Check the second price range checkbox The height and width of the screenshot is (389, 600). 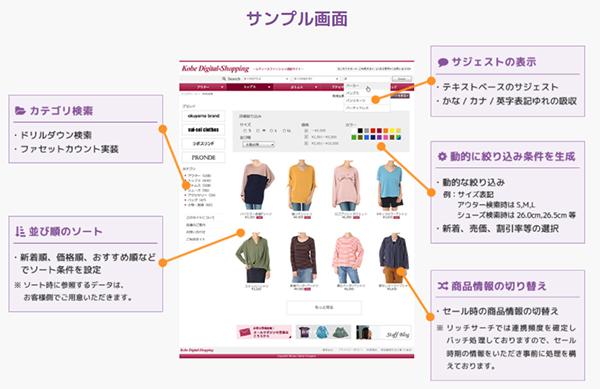pyautogui.click(x=306, y=137)
